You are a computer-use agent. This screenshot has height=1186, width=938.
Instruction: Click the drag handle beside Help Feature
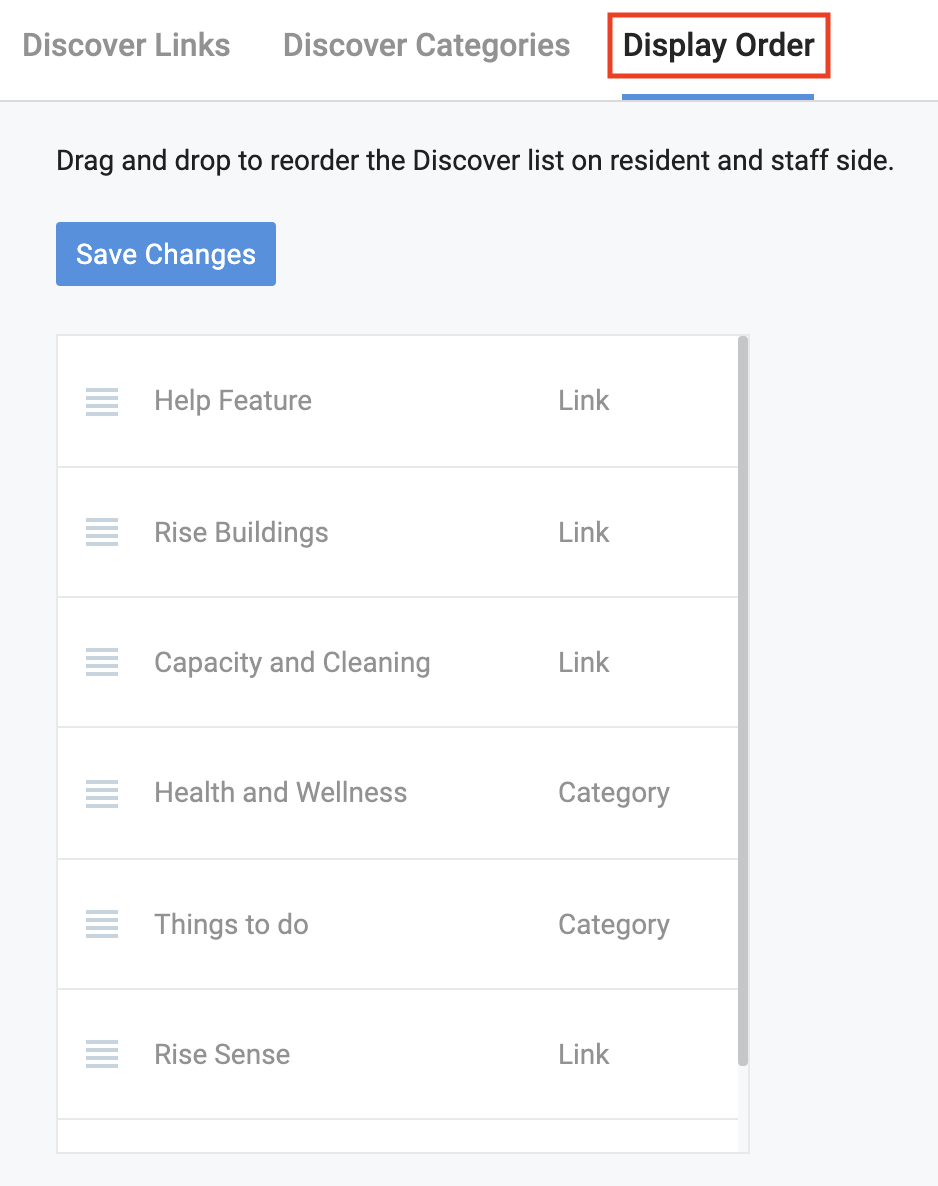point(102,402)
